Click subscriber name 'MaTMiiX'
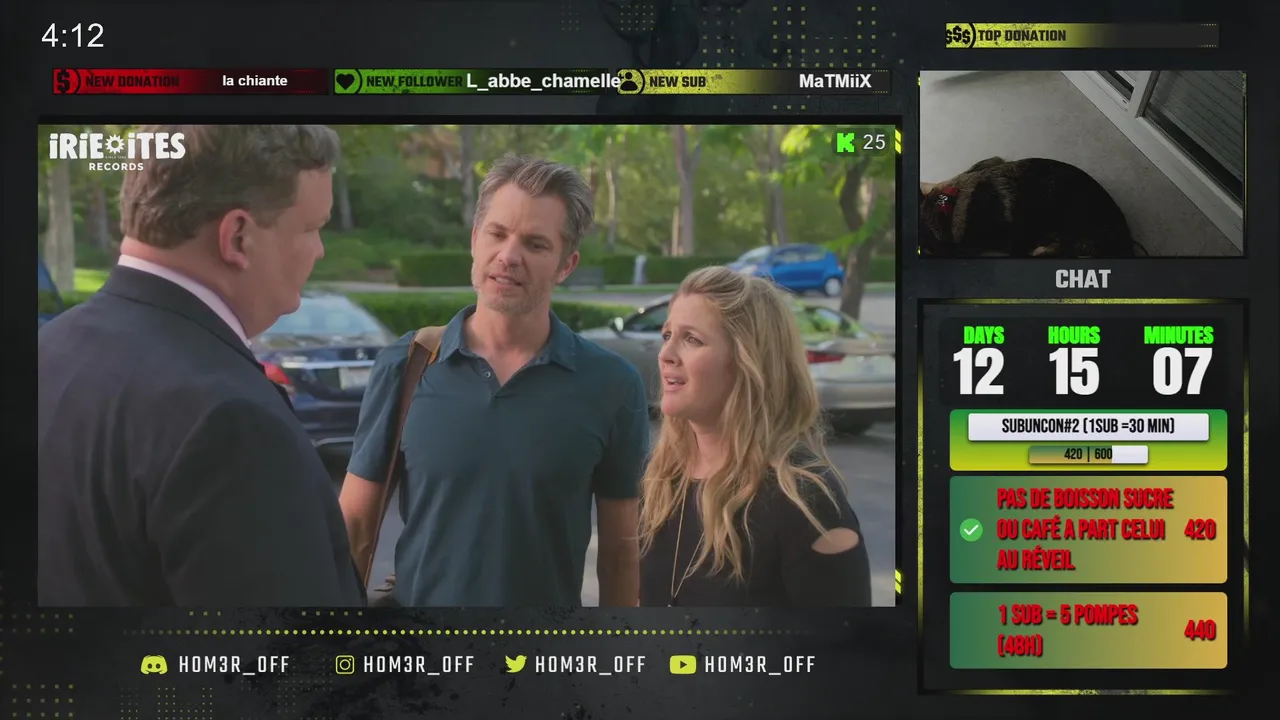This screenshot has width=1280, height=720. [836, 81]
